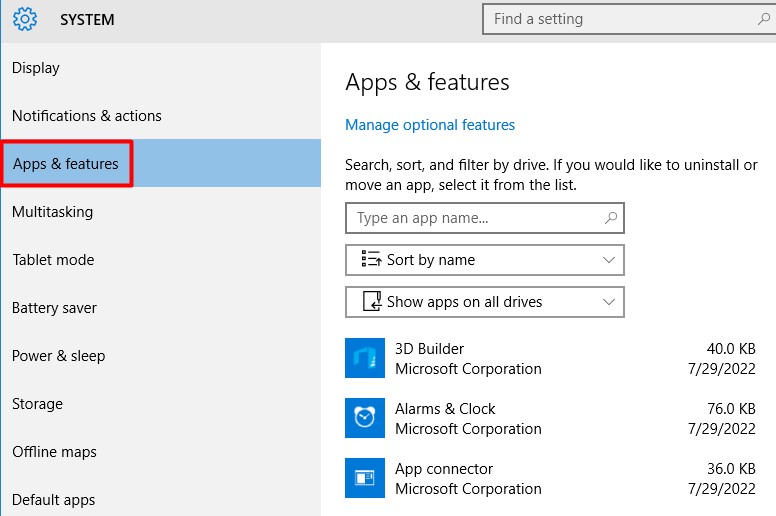The width and height of the screenshot is (776, 516).
Task: Select the Apps & features sidebar item
Action: (66, 164)
